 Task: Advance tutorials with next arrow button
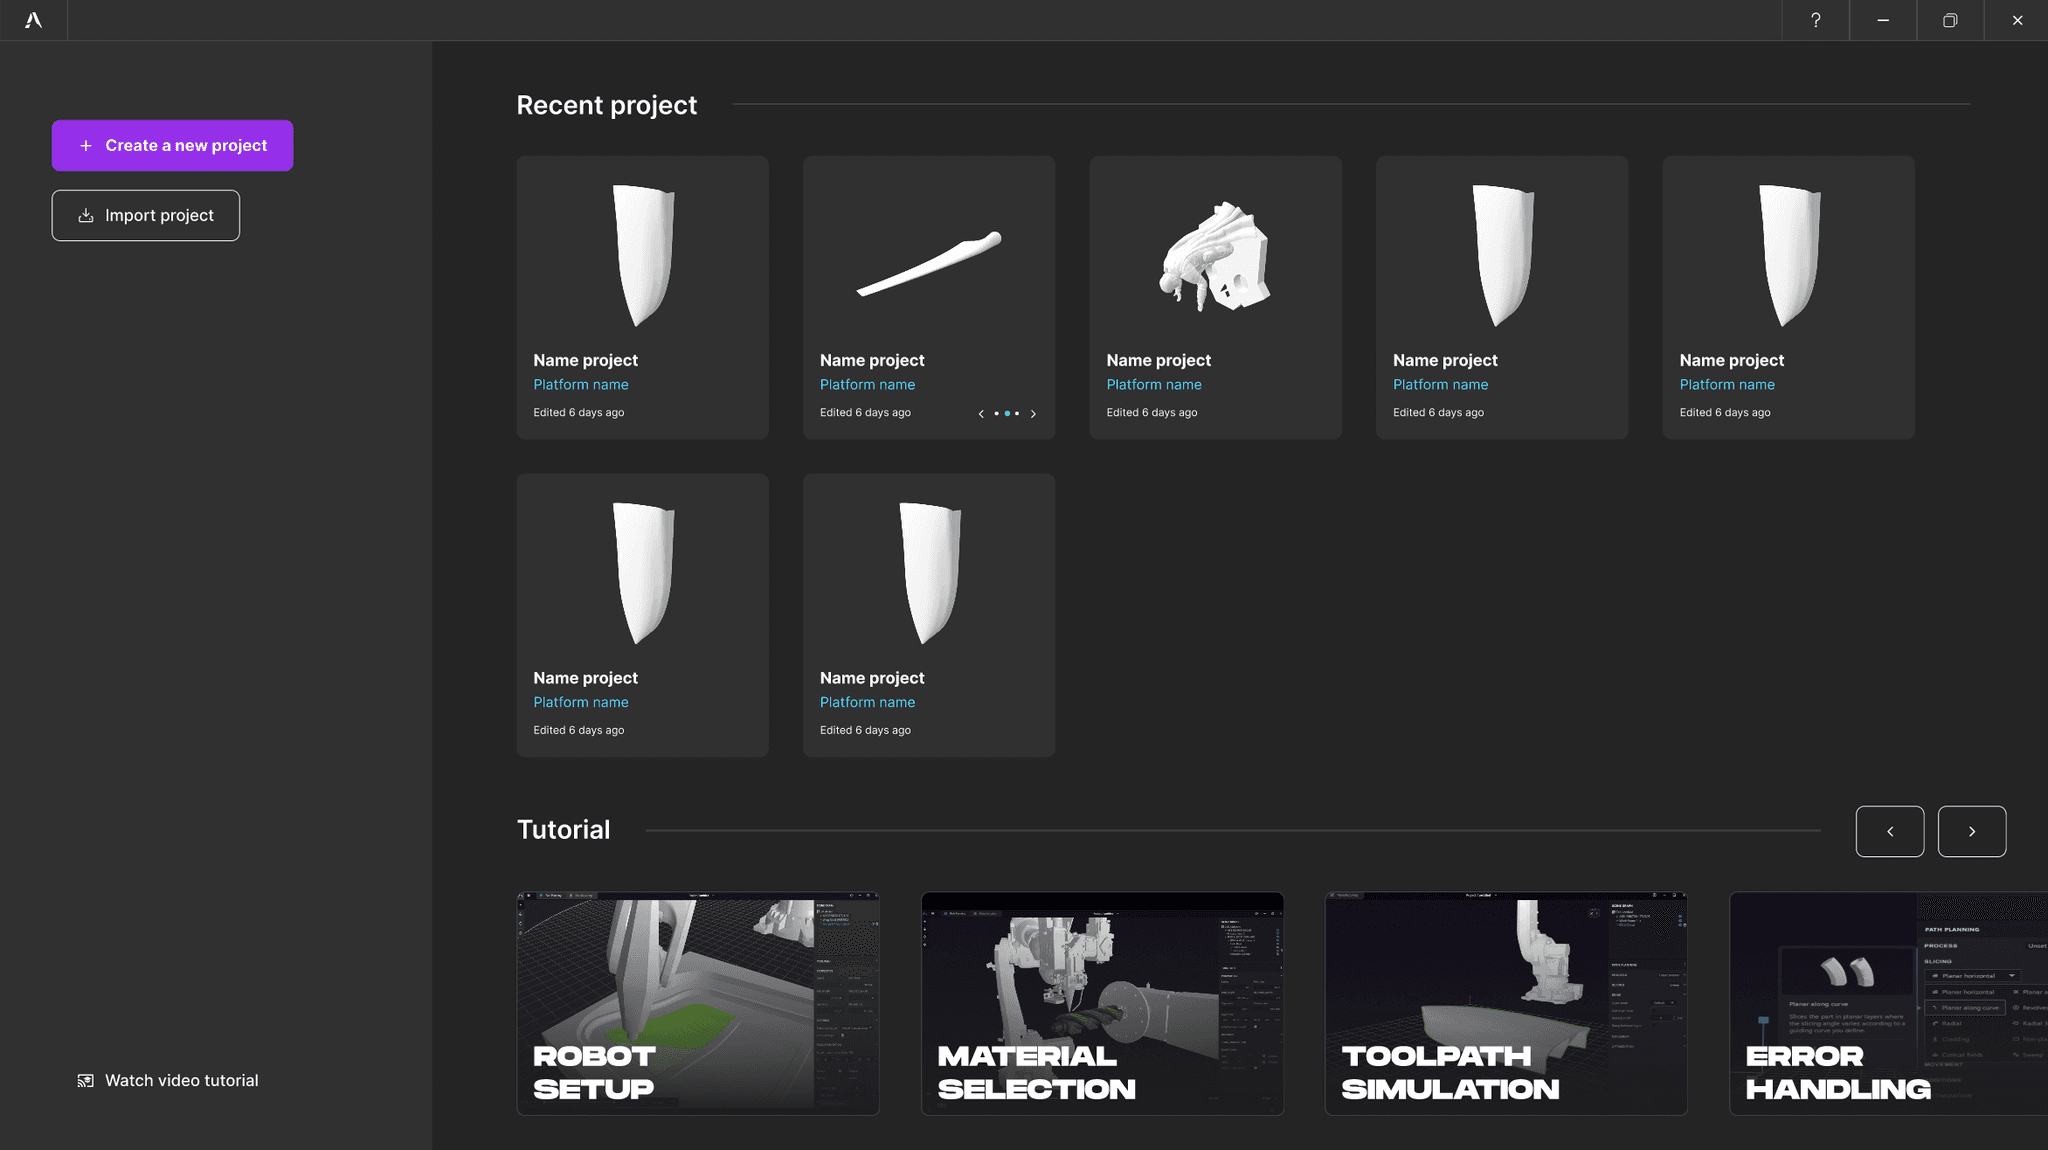pos(1971,831)
